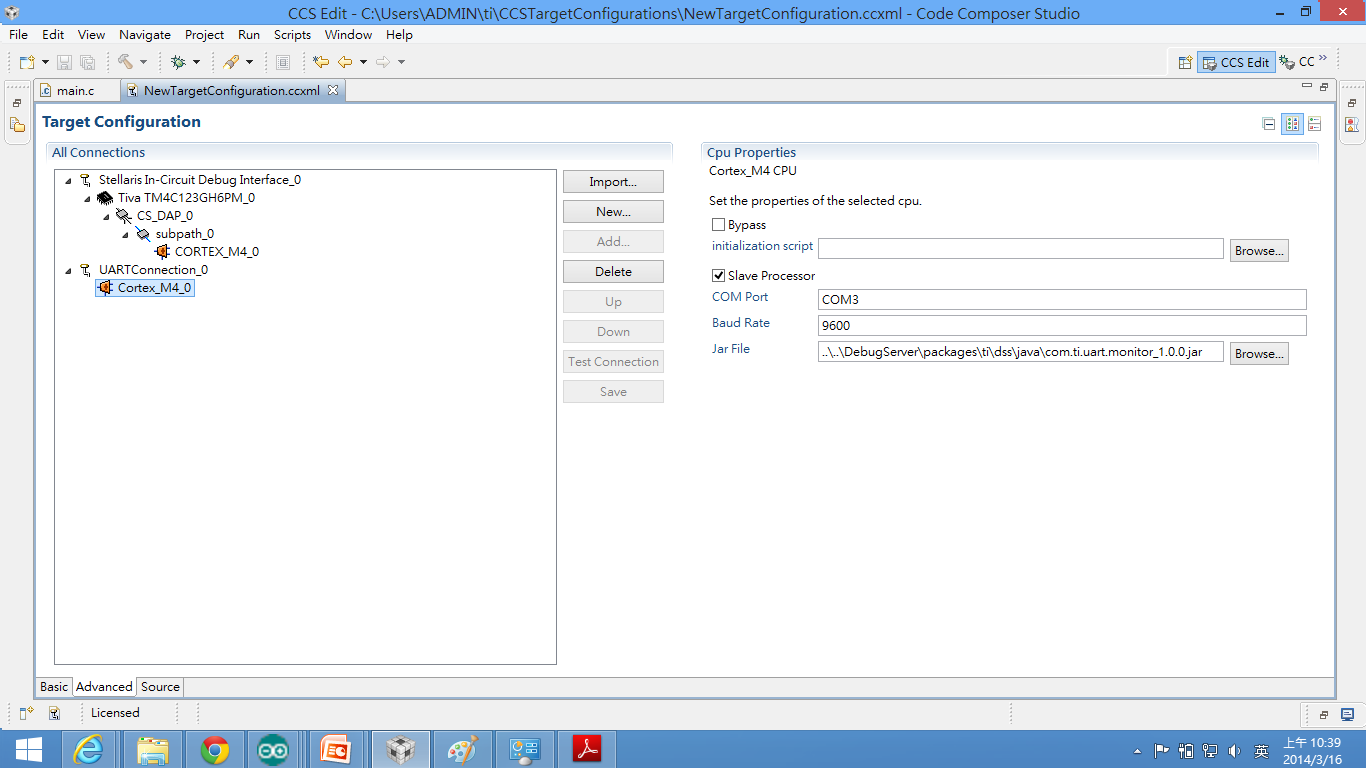Click the yellow Project Explorer sidebar icon
Viewport: 1366px width, 768px height.
coord(17,125)
